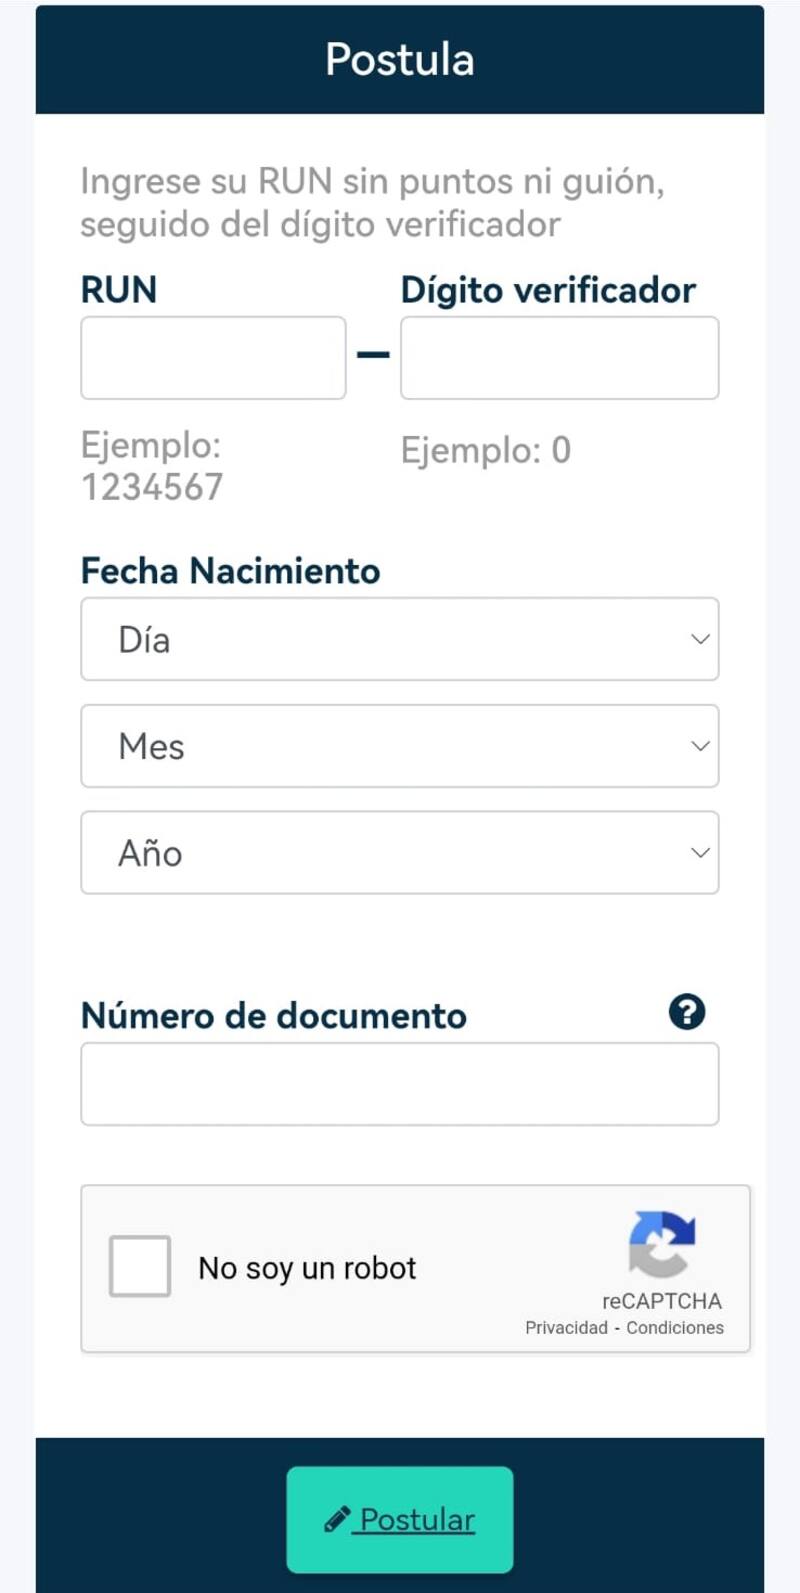The height and width of the screenshot is (1593, 800).
Task: Click the reCAPTCHA logo icon
Action: tap(661, 1243)
